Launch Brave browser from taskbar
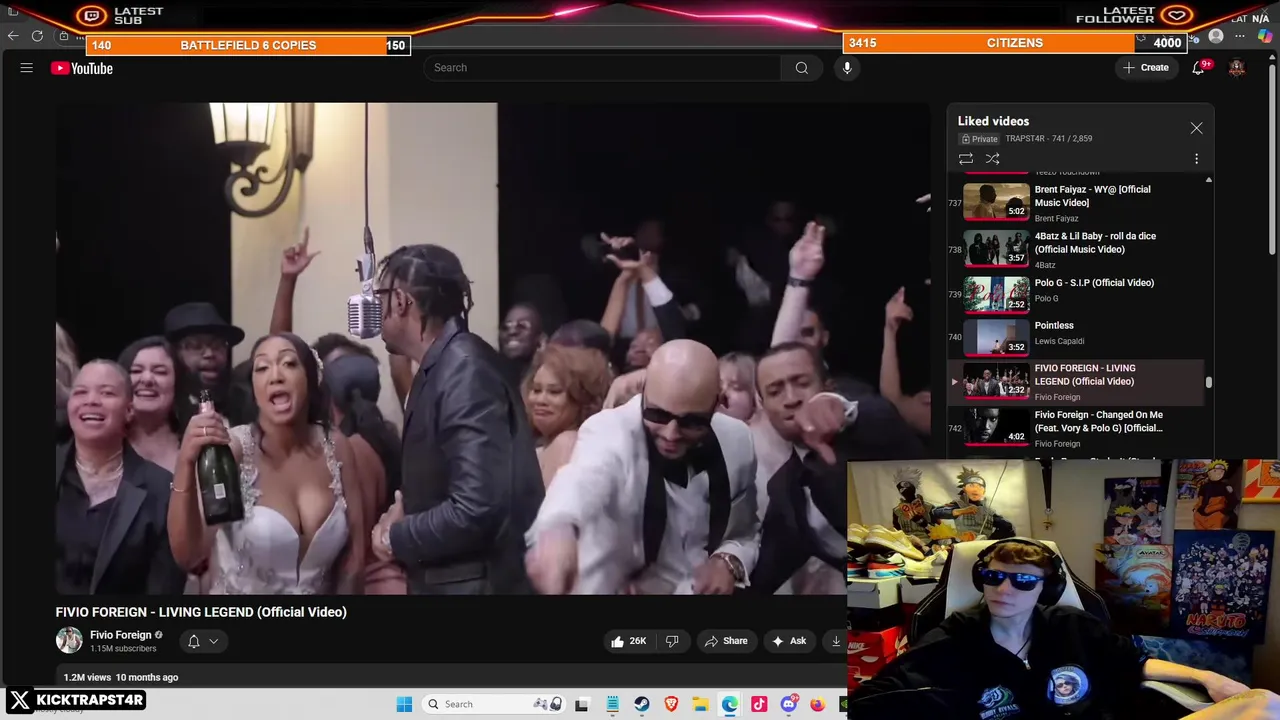Viewport: 1280px width, 720px height. click(x=671, y=704)
